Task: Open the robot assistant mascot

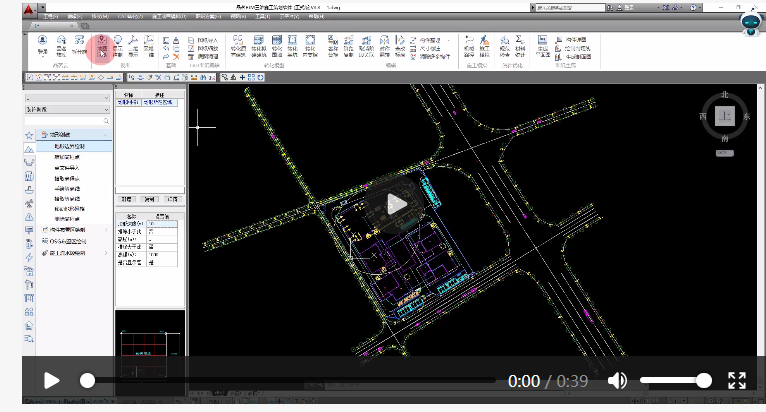Action: pos(750,23)
